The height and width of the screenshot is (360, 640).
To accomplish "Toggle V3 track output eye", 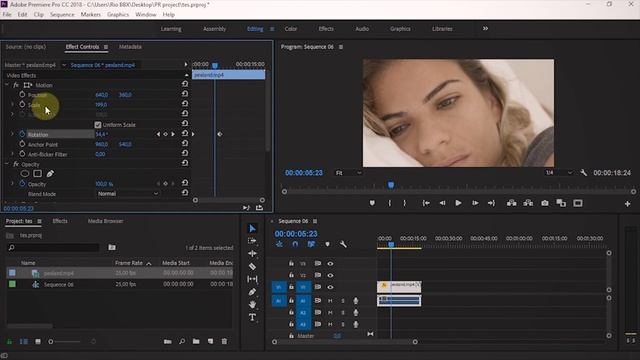I will coord(330,264).
